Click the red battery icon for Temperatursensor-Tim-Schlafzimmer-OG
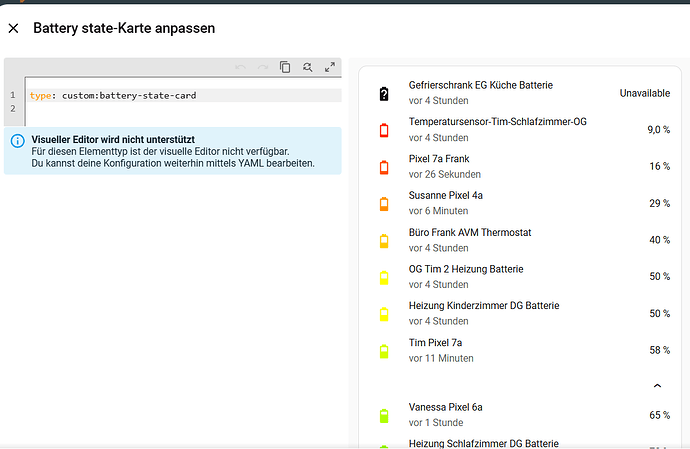The image size is (690, 449). (x=384, y=130)
